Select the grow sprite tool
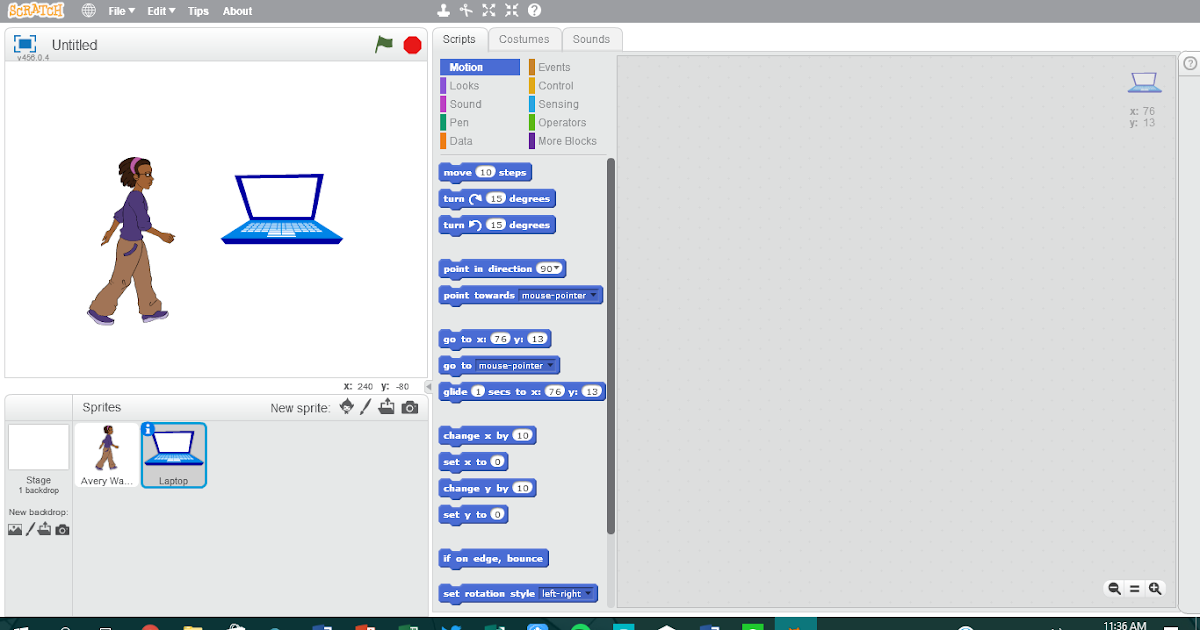This screenshot has height=630, width=1200. pos(488,10)
